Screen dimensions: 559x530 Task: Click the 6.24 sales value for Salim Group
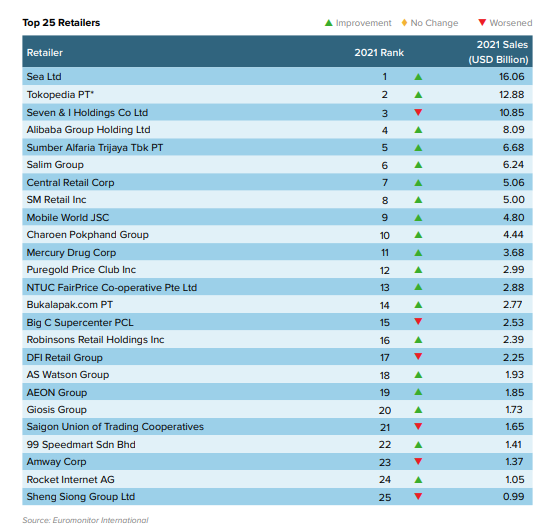(x=513, y=165)
